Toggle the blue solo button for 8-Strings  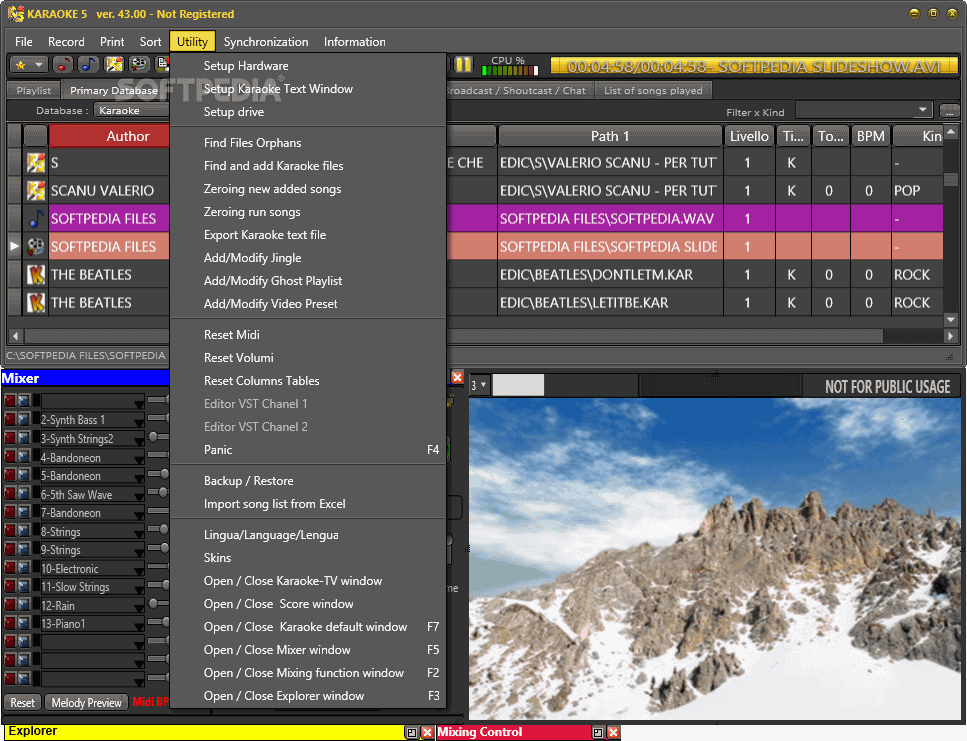click(x=23, y=530)
